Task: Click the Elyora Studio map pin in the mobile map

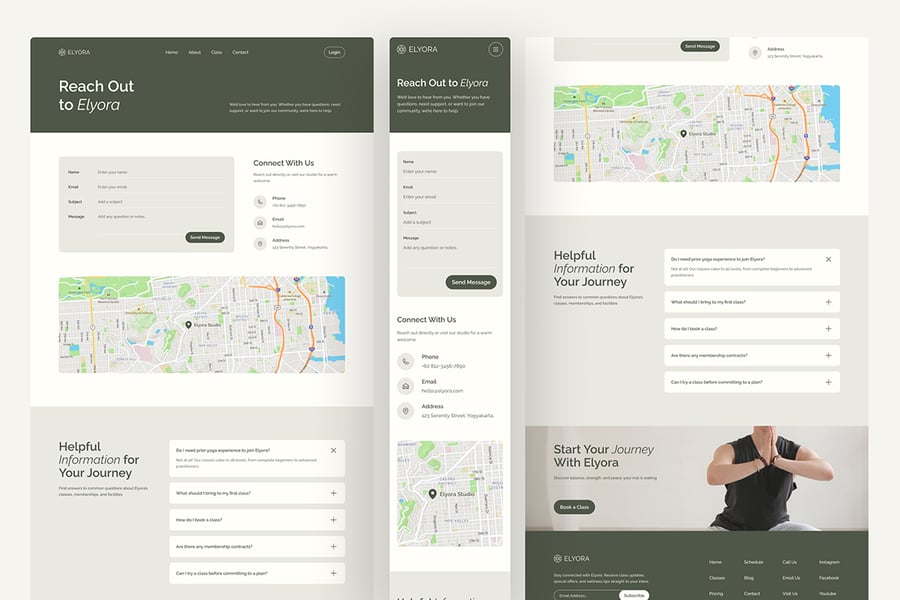Action: (433, 493)
